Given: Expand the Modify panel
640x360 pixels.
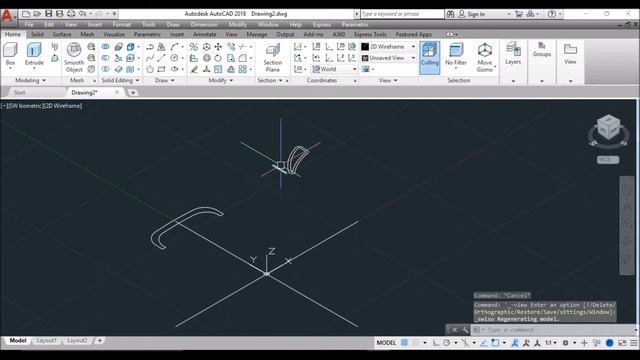Looking at the screenshot, I should tap(221, 80).
